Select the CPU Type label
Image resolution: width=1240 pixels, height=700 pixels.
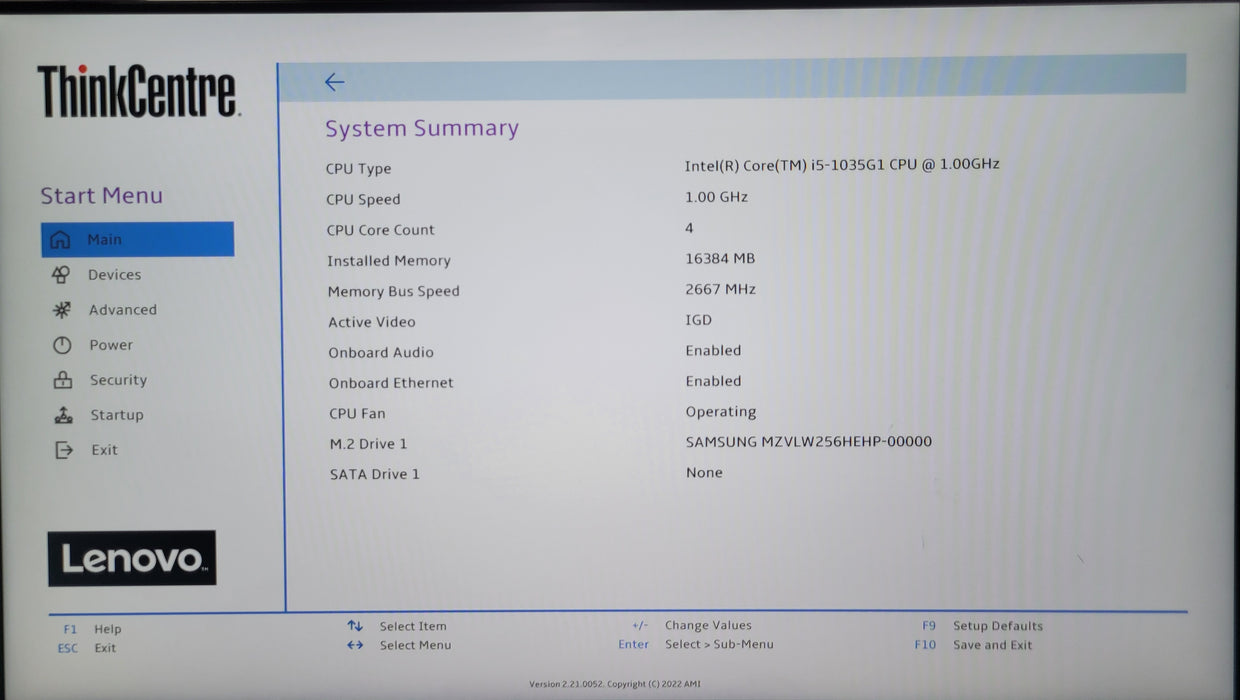coord(358,169)
